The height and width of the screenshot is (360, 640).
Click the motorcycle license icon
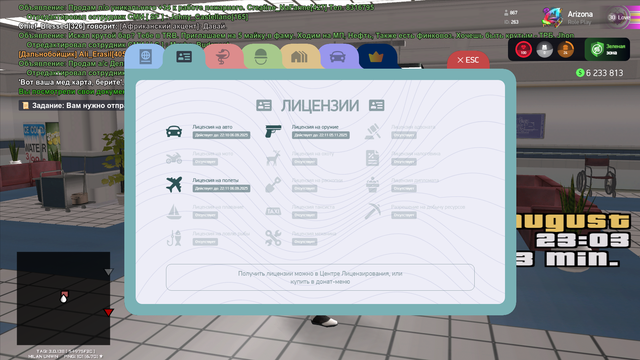[x=174, y=158]
